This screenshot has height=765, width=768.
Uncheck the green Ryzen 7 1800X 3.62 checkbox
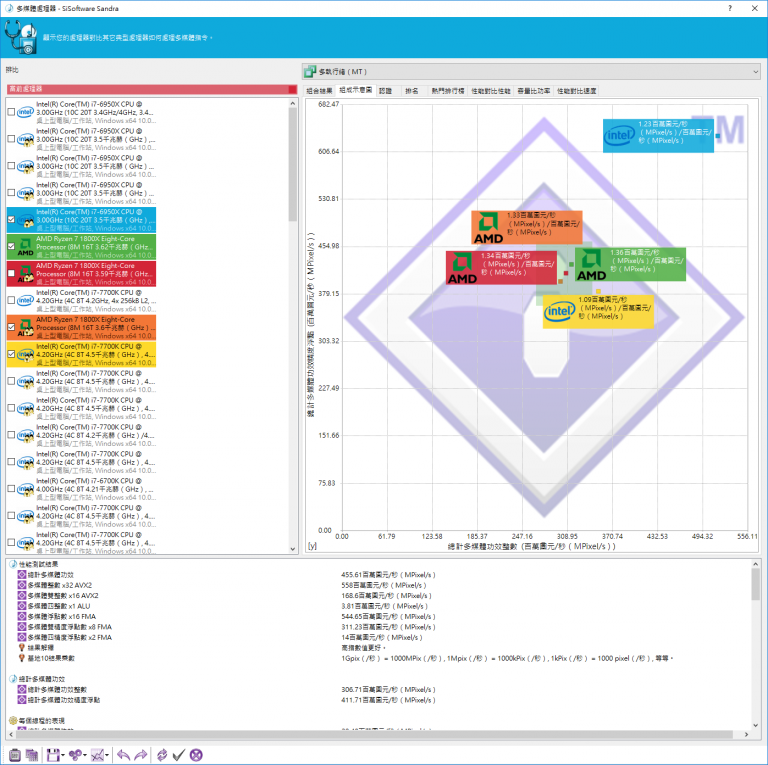click(x=11, y=246)
